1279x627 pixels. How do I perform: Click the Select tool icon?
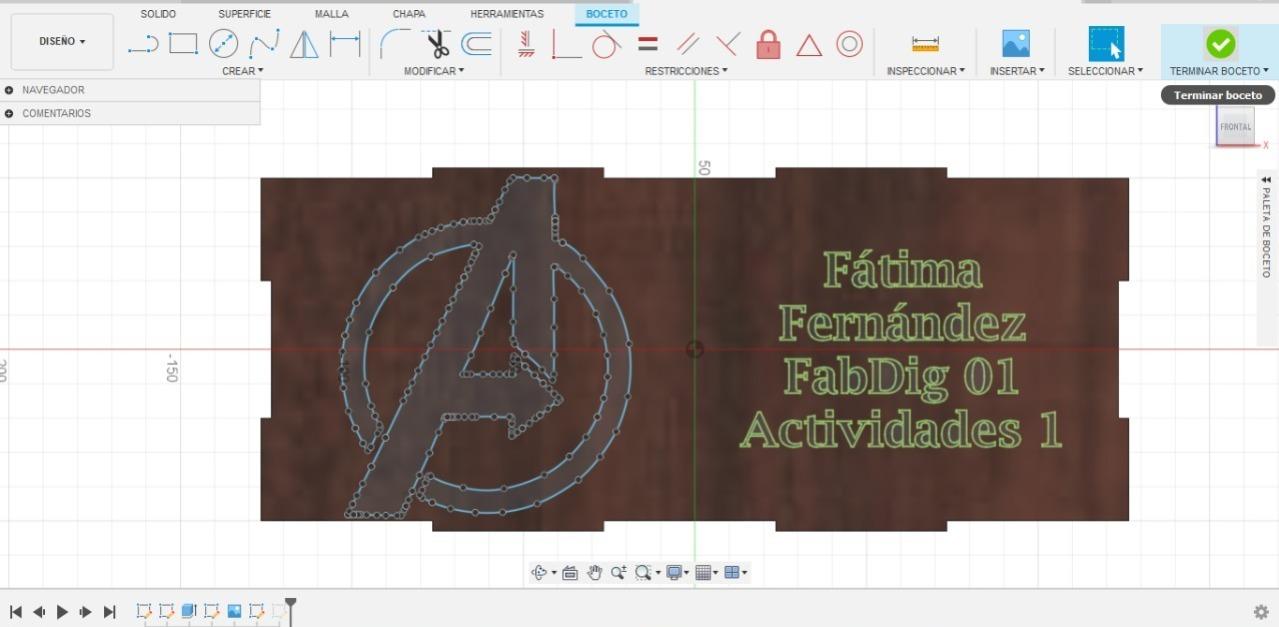pyautogui.click(x=1106, y=44)
